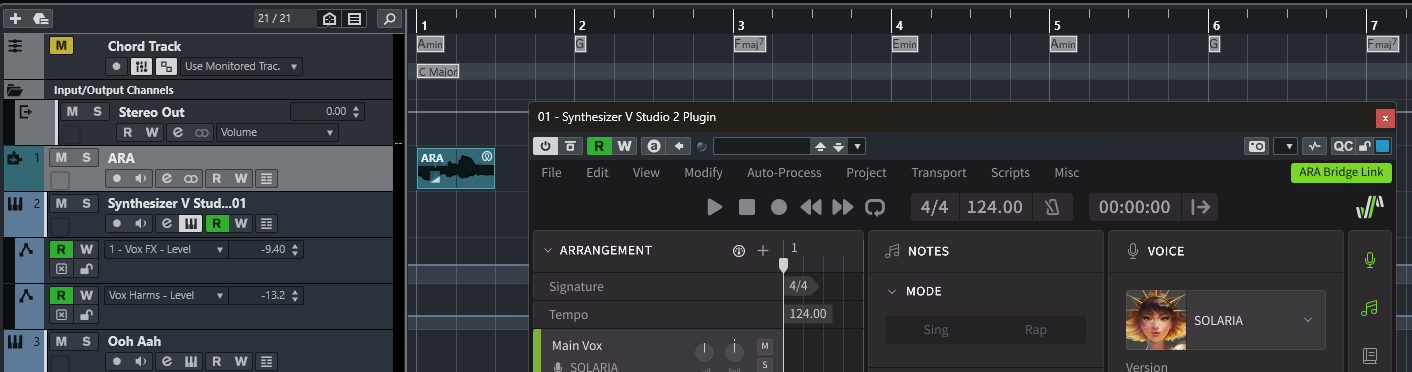Toggle monitor speaker icon on ARA track
The image size is (1412, 372).
141,179
